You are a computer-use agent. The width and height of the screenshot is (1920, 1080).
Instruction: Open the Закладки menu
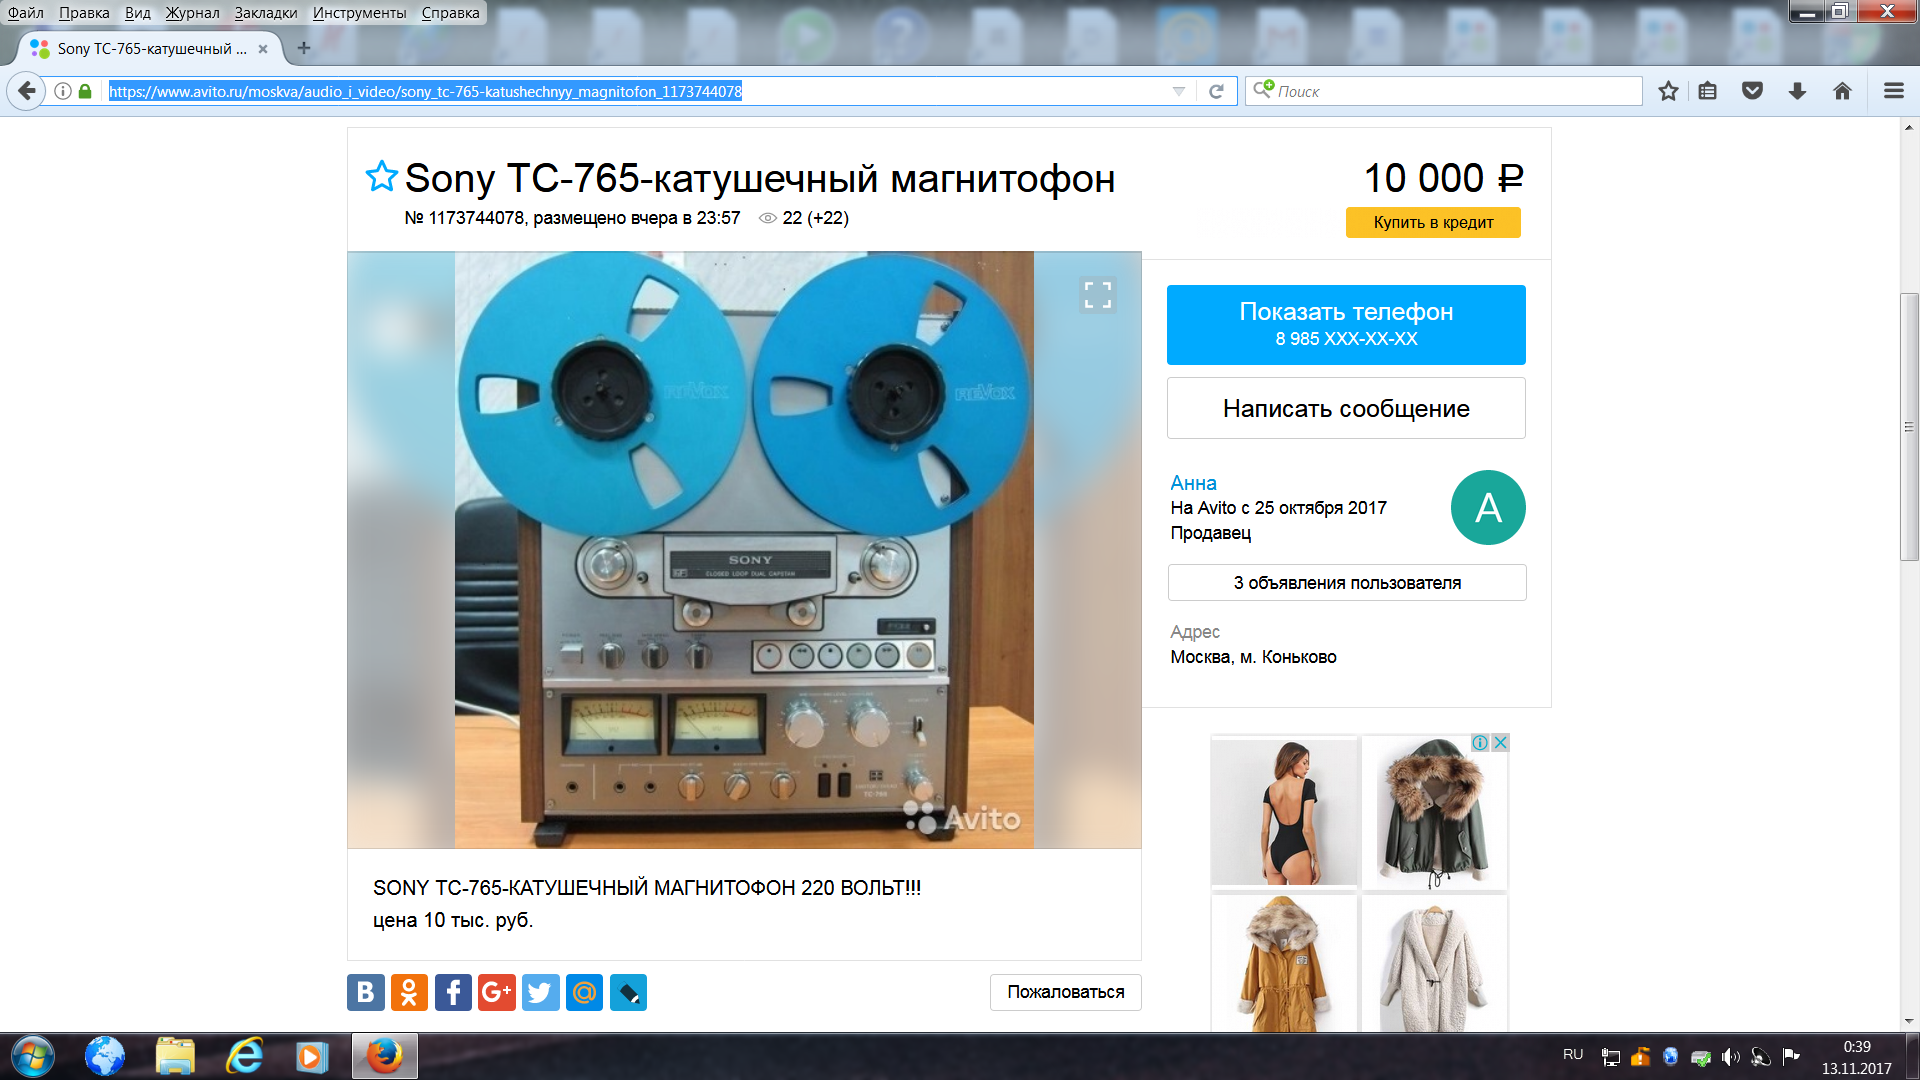(266, 13)
